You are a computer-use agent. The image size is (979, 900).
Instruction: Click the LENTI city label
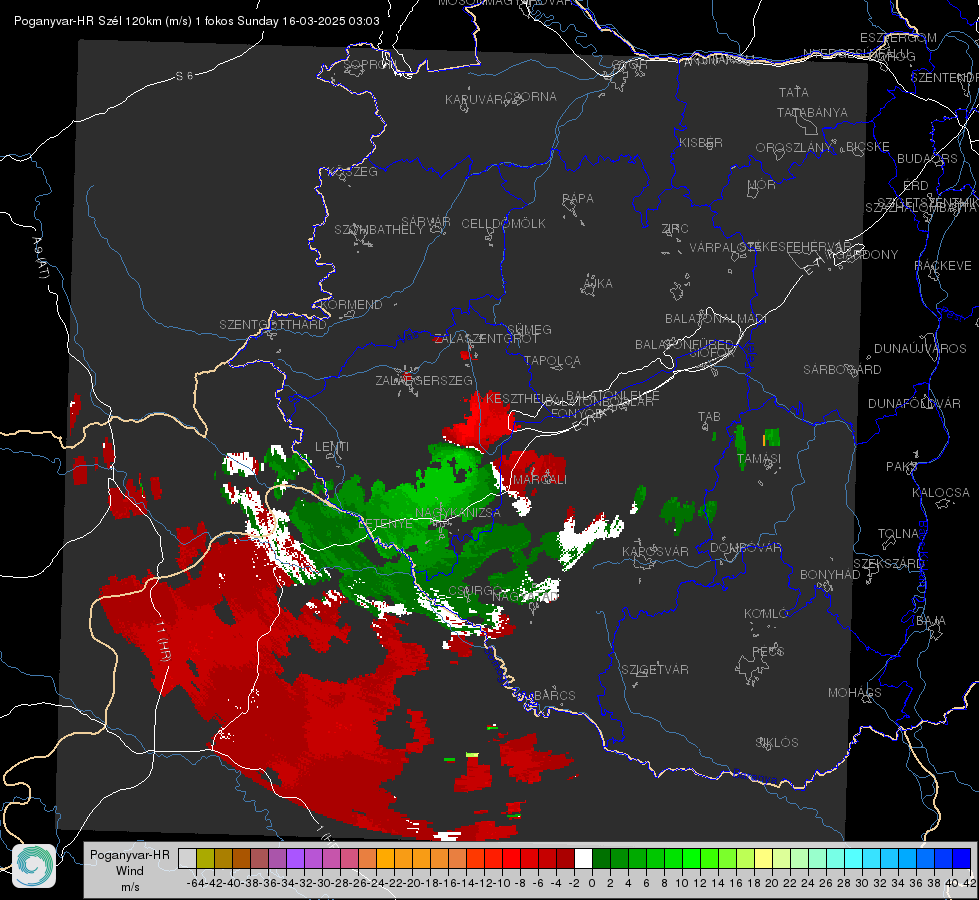pyautogui.click(x=332, y=447)
